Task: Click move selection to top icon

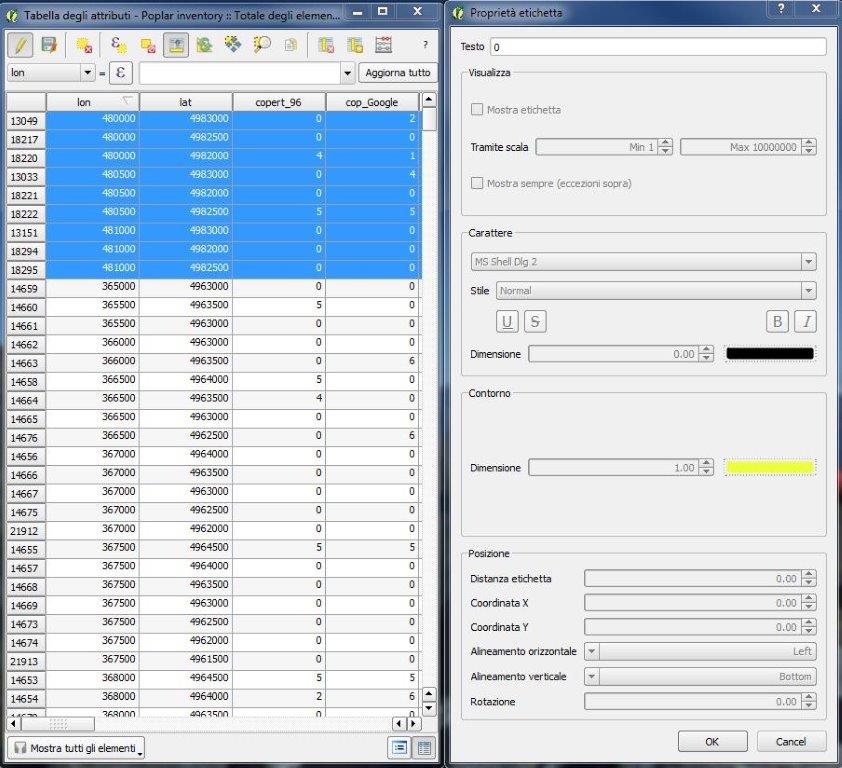Action: pyautogui.click(x=175, y=45)
